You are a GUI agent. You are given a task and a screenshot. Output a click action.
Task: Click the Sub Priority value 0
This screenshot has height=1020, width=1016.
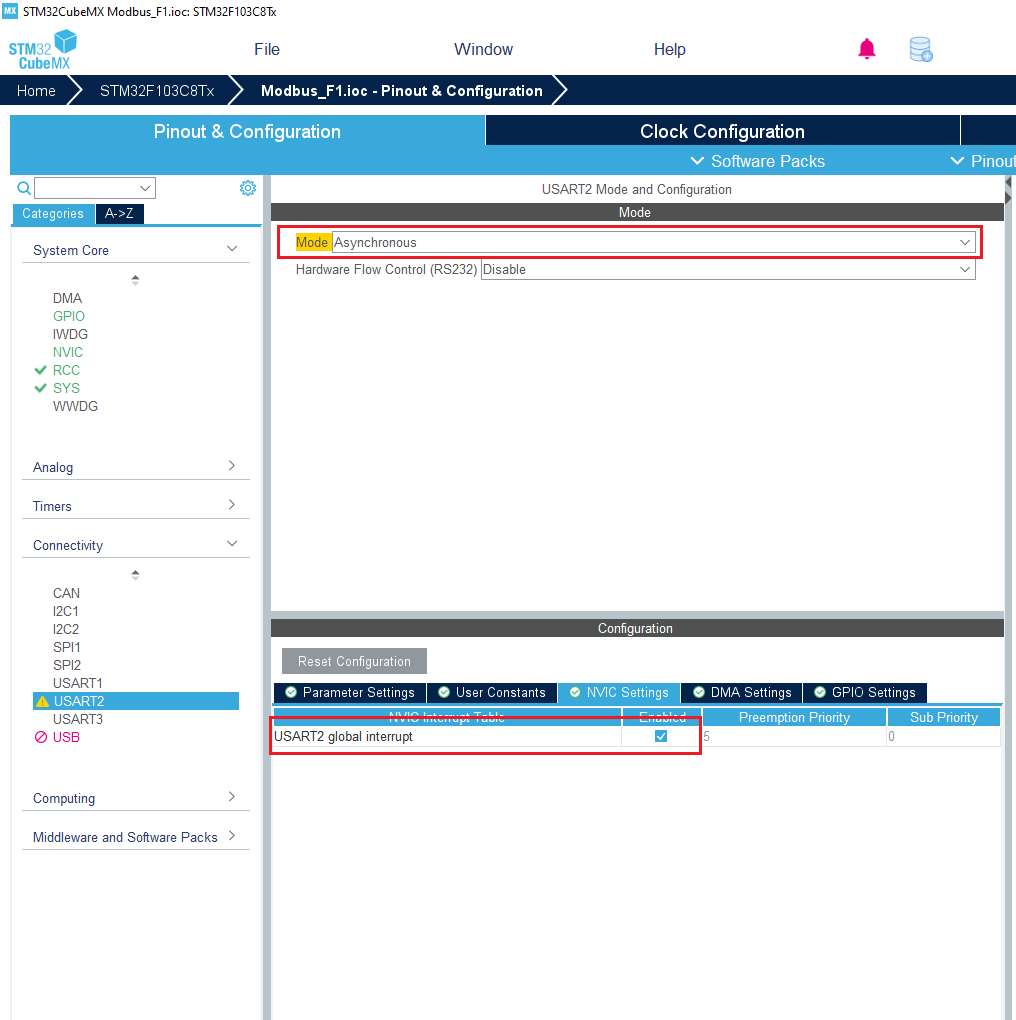(891, 736)
